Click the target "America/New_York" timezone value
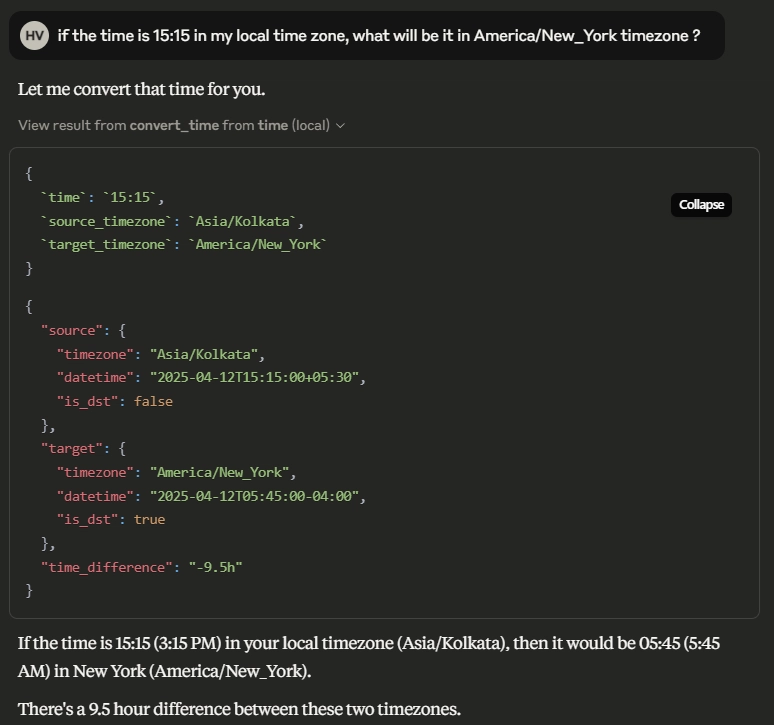 click(x=219, y=472)
